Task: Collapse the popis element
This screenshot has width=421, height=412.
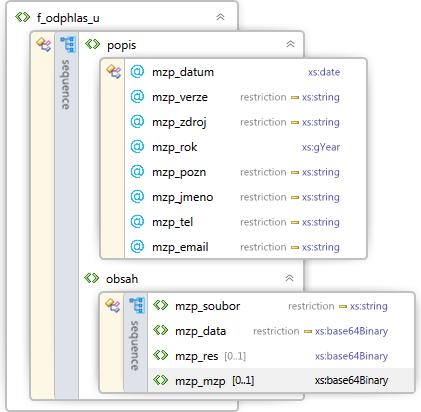Action: point(290,44)
